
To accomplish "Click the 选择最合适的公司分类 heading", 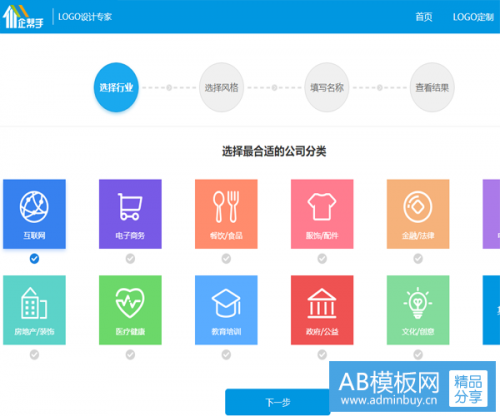I will click(x=274, y=151).
